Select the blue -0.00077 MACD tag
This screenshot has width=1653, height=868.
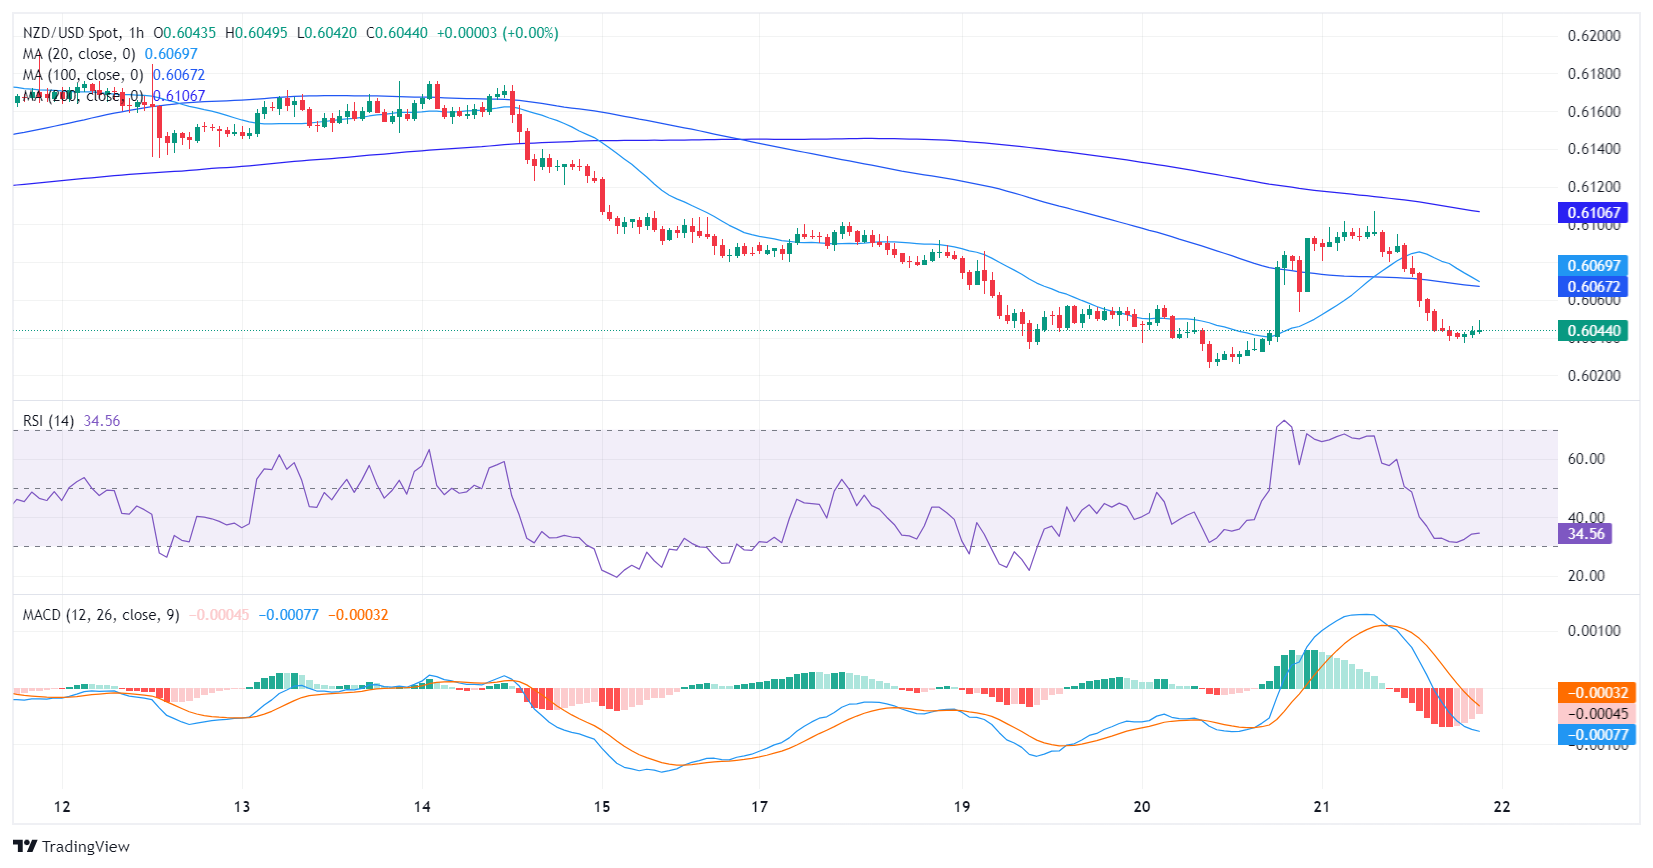[x=1597, y=734]
